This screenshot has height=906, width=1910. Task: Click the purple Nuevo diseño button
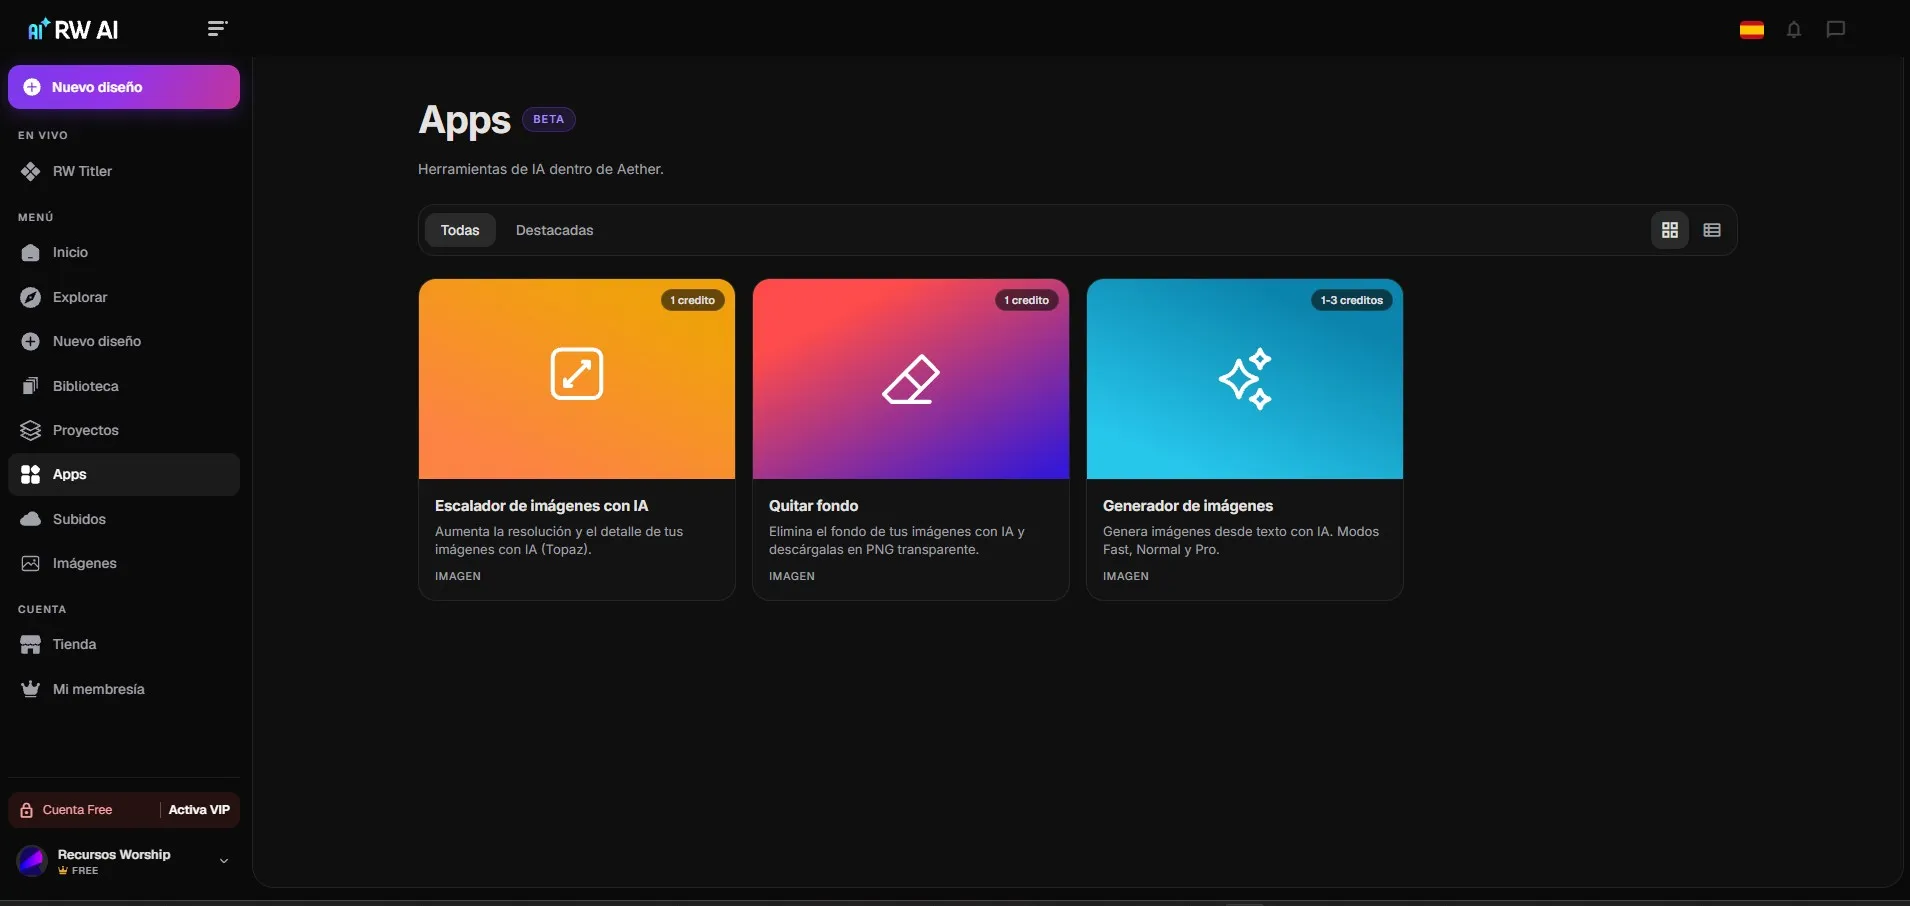(124, 87)
